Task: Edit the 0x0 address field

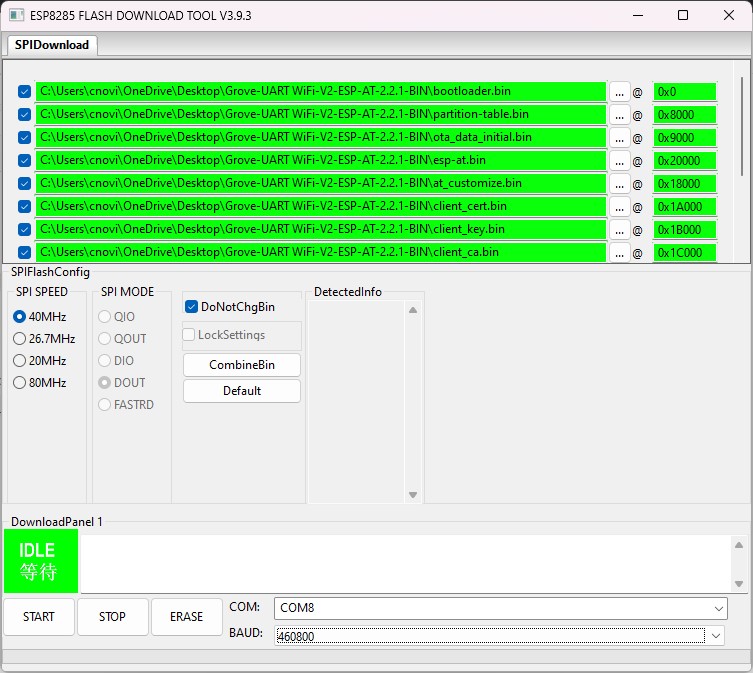Action: point(685,92)
